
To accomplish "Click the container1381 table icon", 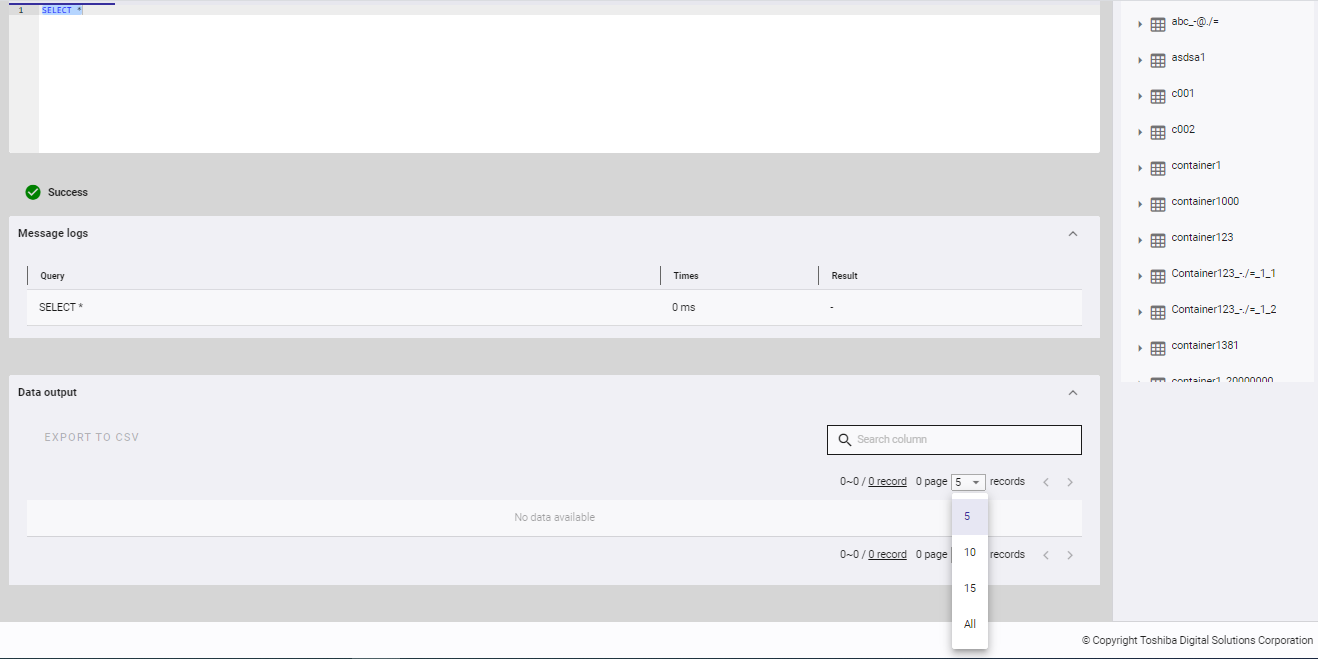I will click(x=1158, y=349).
